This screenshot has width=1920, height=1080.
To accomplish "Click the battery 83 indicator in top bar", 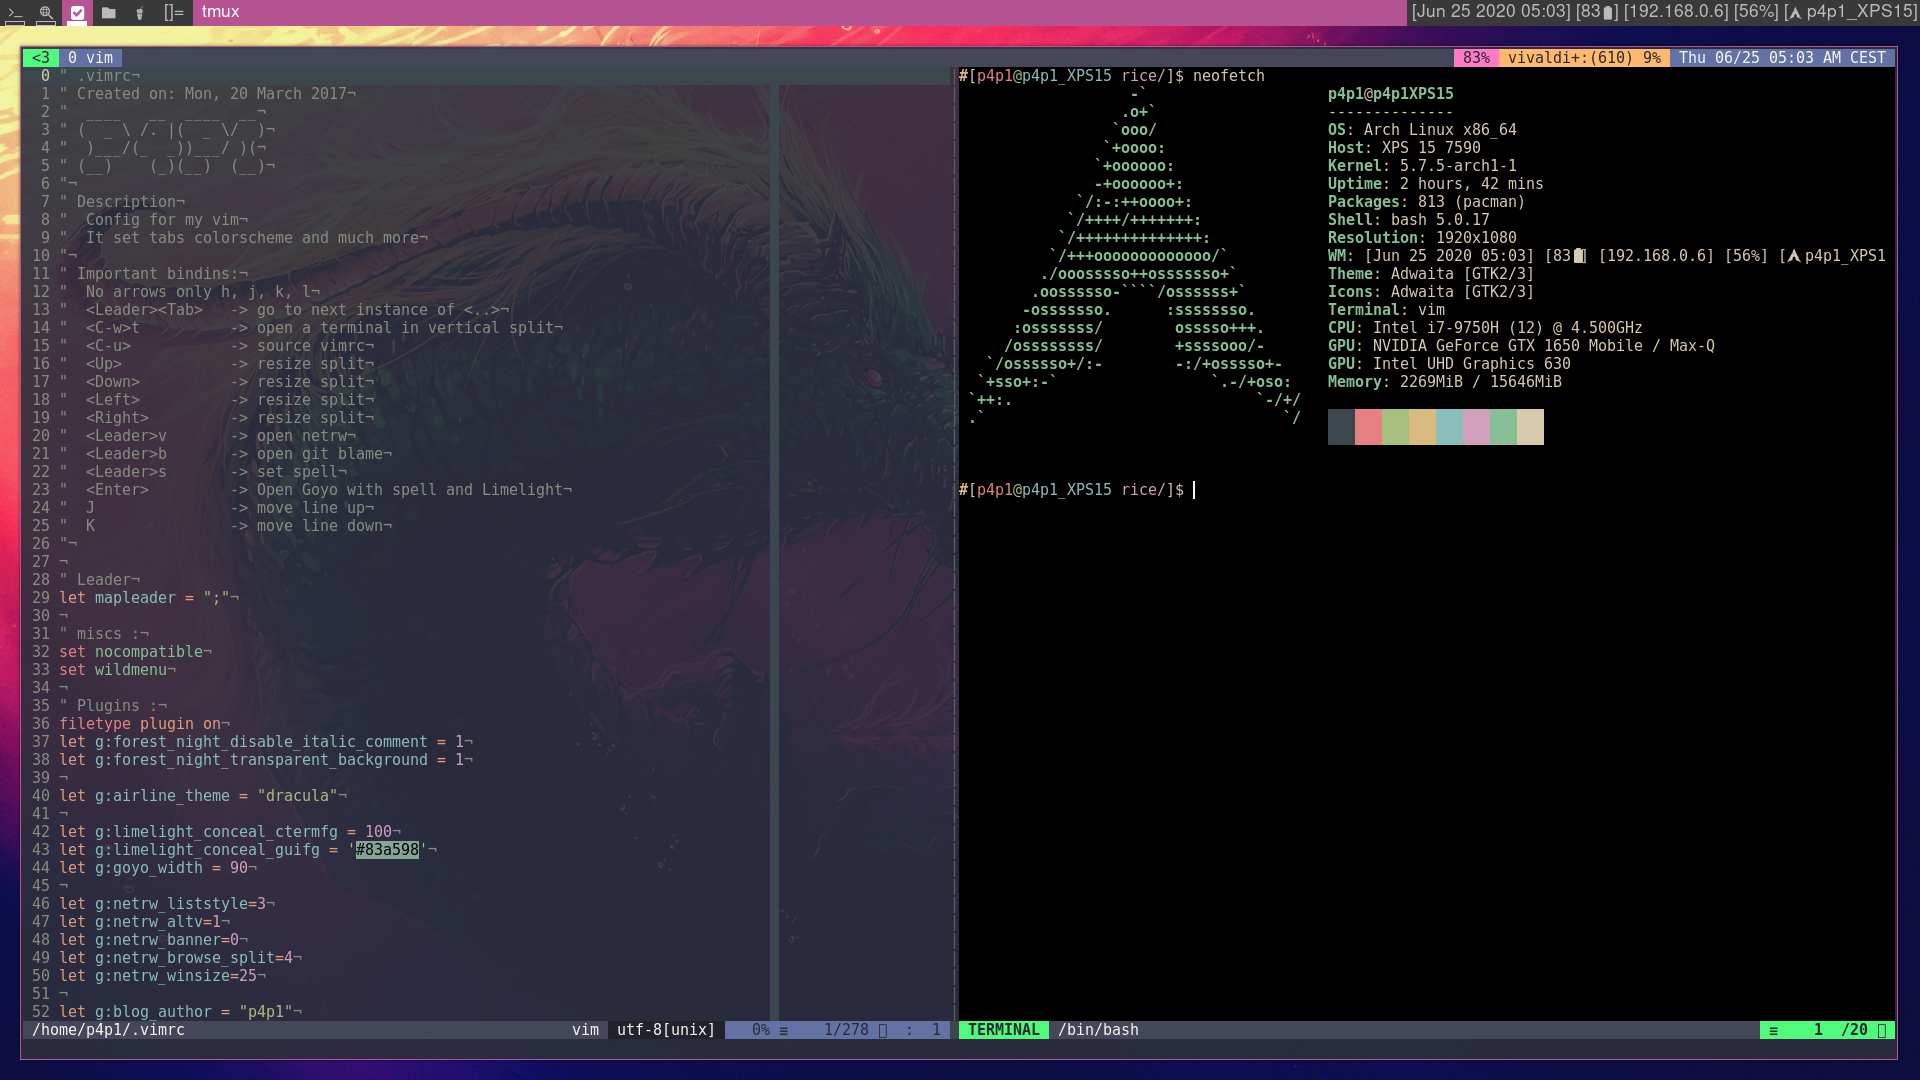I will pyautogui.click(x=1597, y=12).
